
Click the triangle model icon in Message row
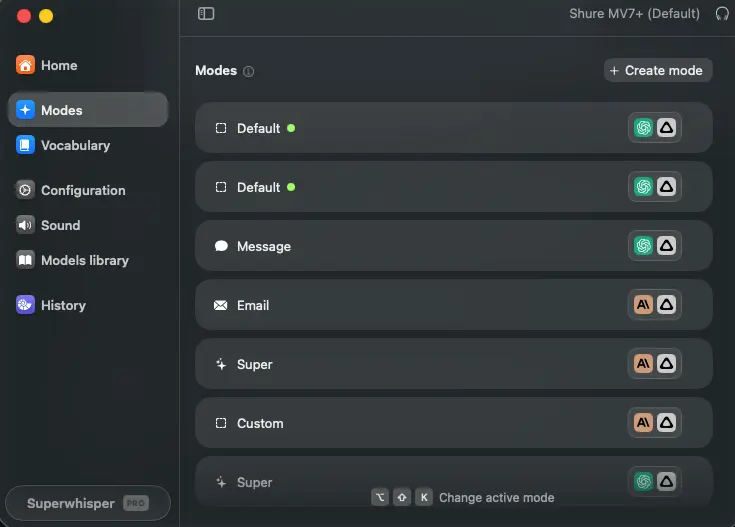[x=666, y=246]
